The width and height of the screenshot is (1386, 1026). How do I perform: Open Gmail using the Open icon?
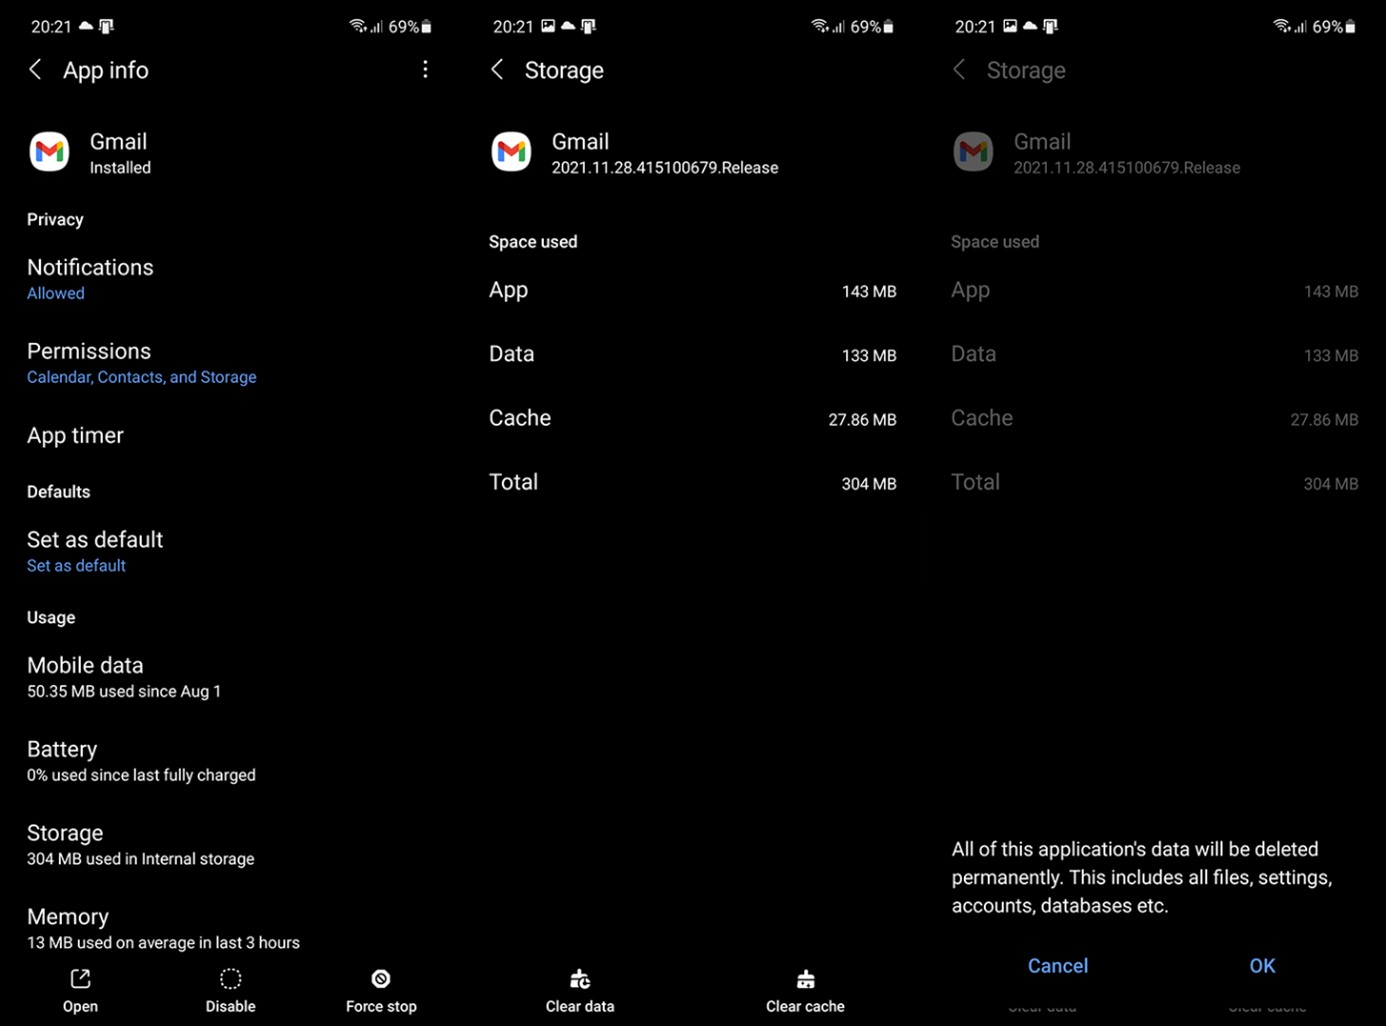[80, 989]
